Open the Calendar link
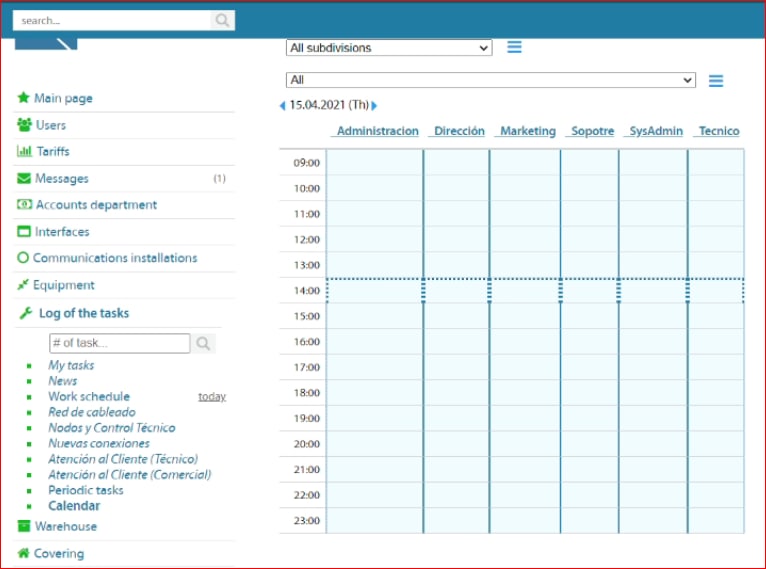The width and height of the screenshot is (766, 569). 74,506
